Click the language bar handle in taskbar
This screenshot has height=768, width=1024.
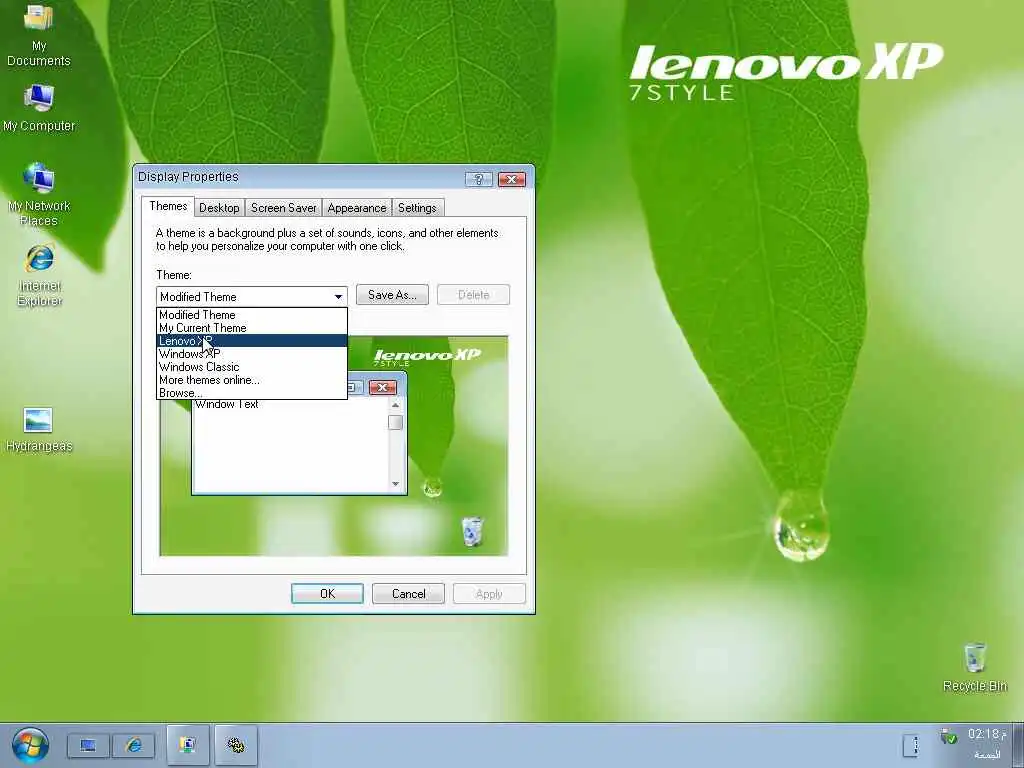(911, 745)
